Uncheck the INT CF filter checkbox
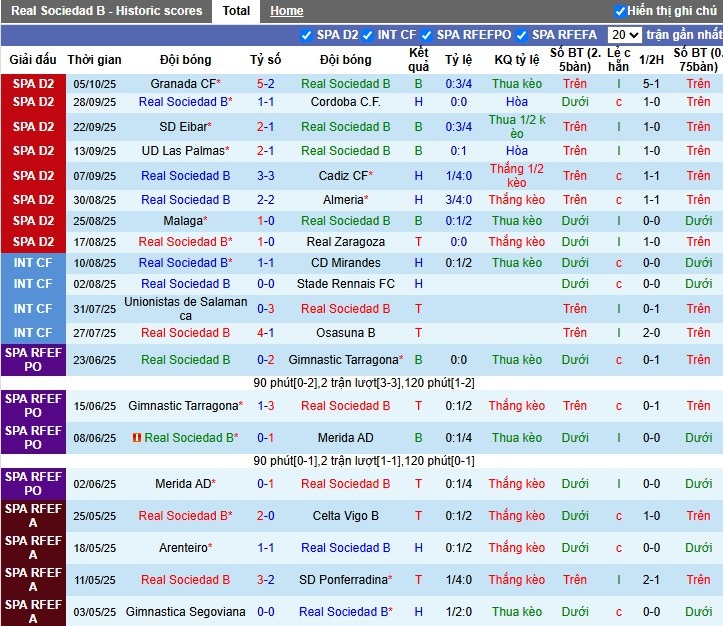The image size is (723, 626). (x=368, y=35)
